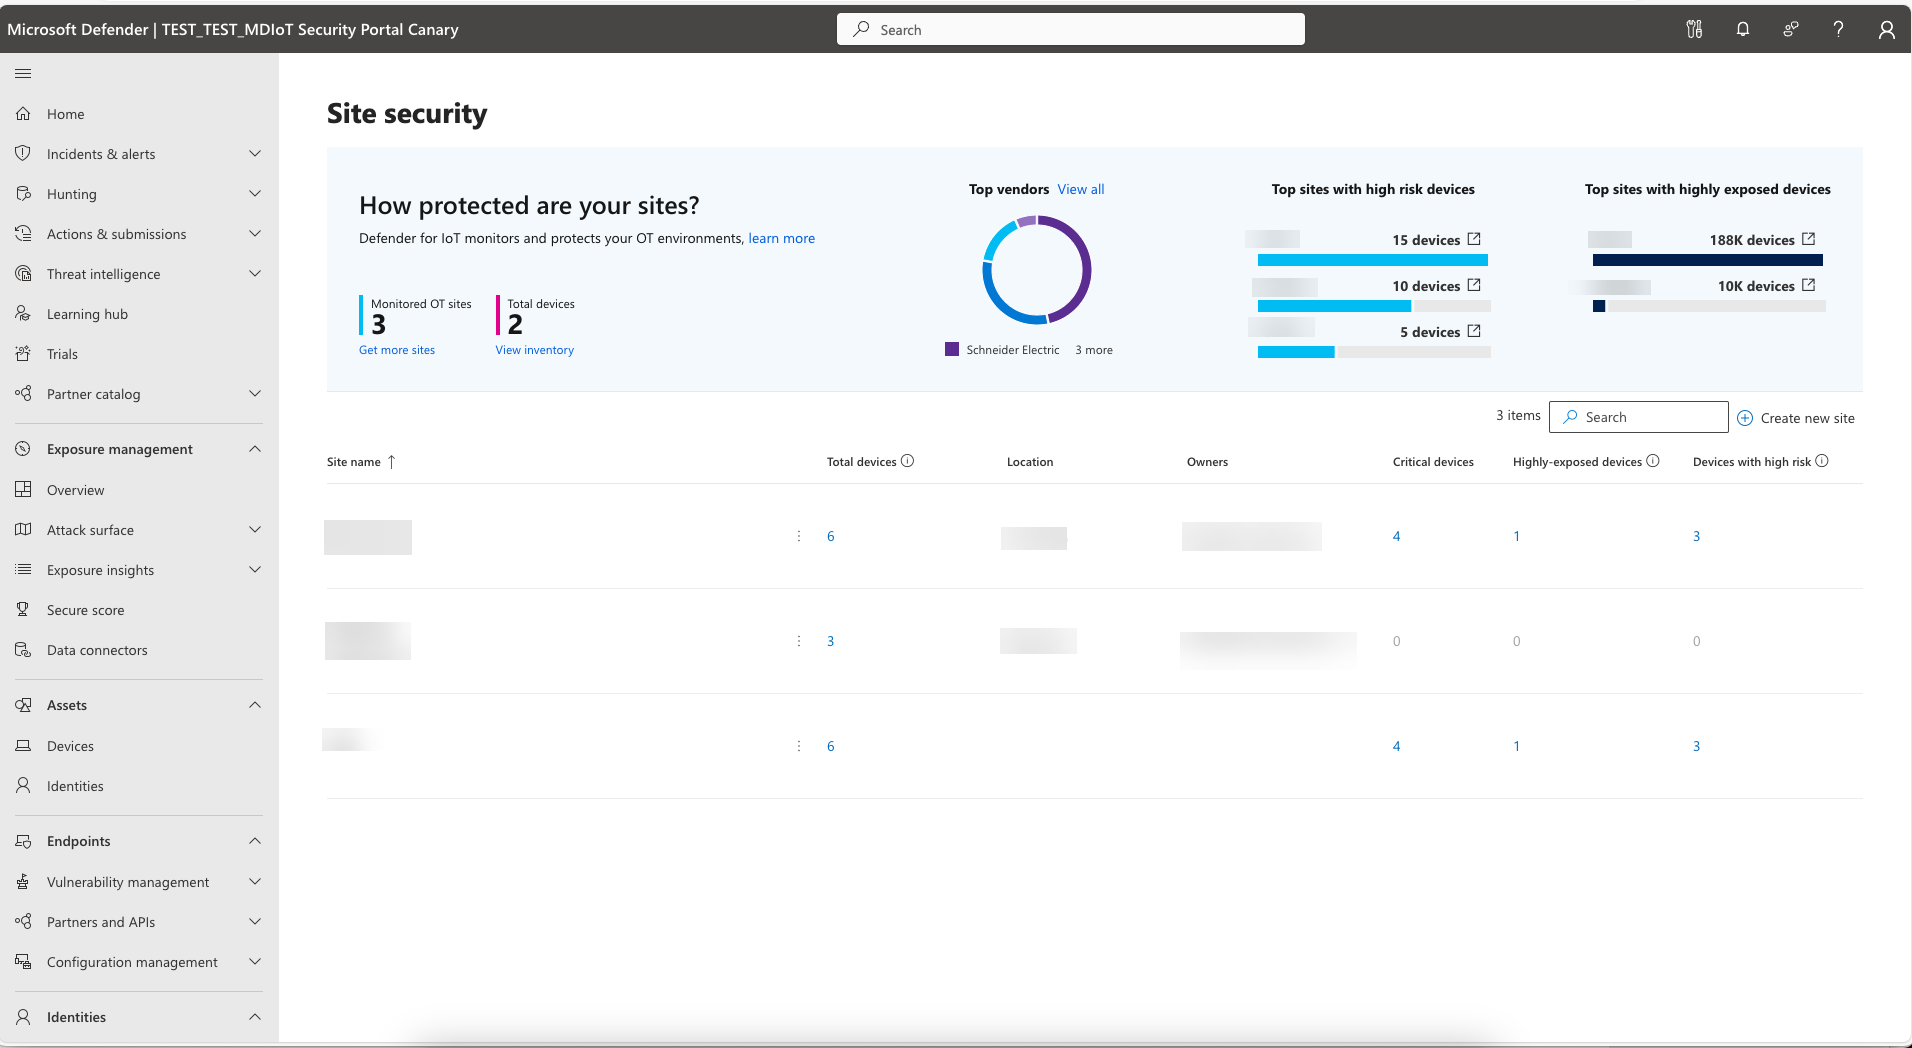
Task: Open external link icon beside 15 devices
Action: point(1474,239)
